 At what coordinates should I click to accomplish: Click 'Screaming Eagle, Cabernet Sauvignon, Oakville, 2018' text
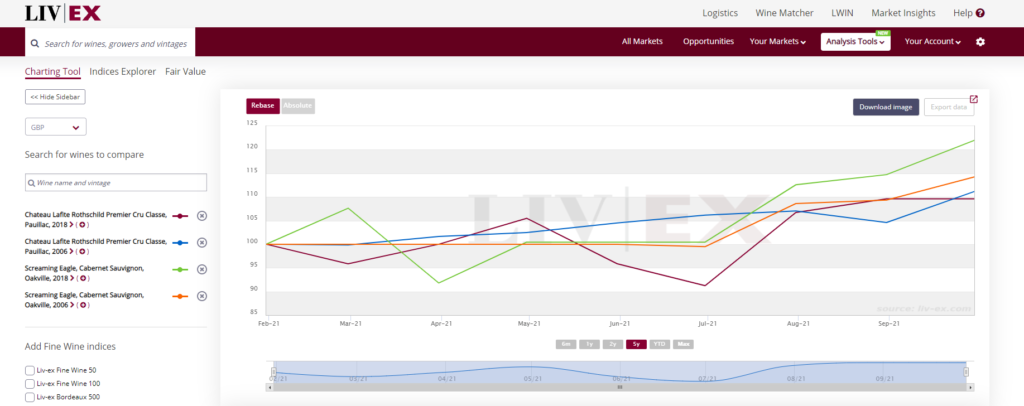84,273
